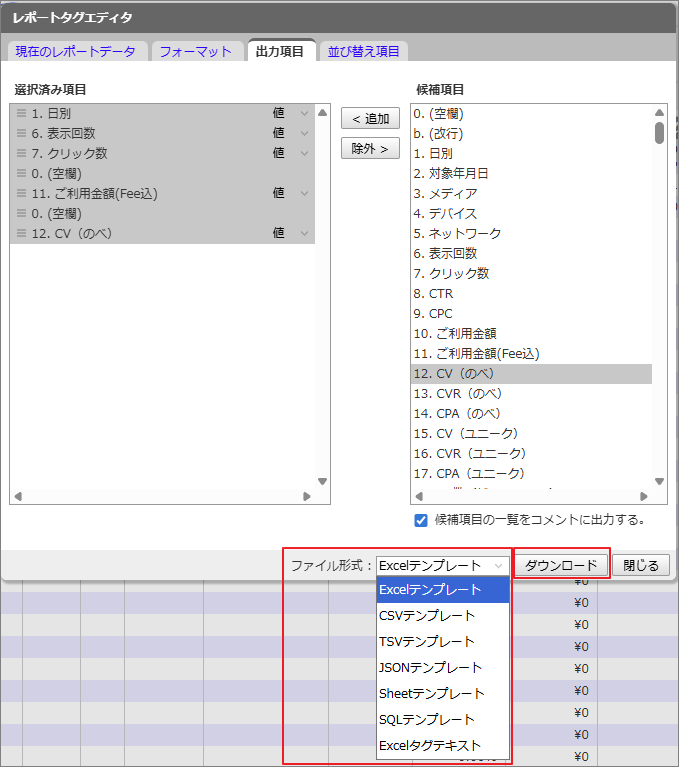
Task: Click handle icon of 6. 表示回数 row
Action: (21, 133)
